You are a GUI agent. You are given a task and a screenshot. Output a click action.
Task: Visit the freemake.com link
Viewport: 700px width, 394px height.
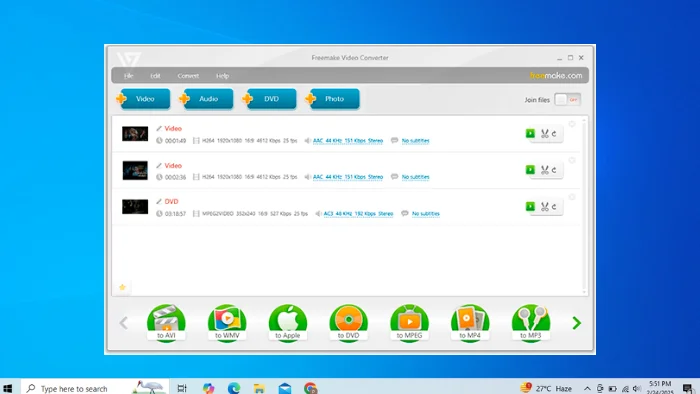pos(556,75)
